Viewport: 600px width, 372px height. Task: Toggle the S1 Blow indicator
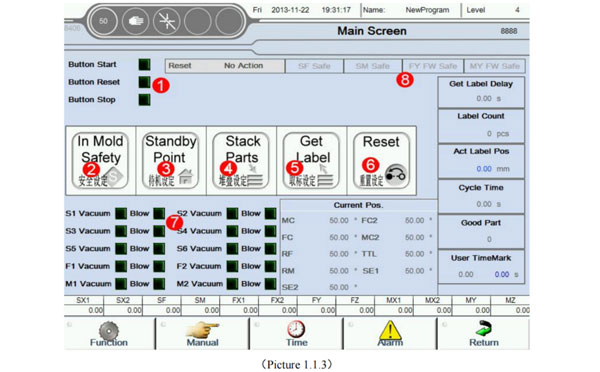159,214
